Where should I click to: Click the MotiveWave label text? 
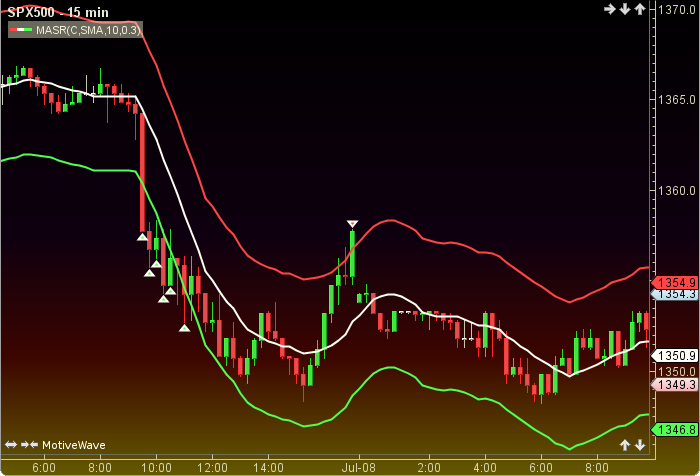[x=74, y=445]
